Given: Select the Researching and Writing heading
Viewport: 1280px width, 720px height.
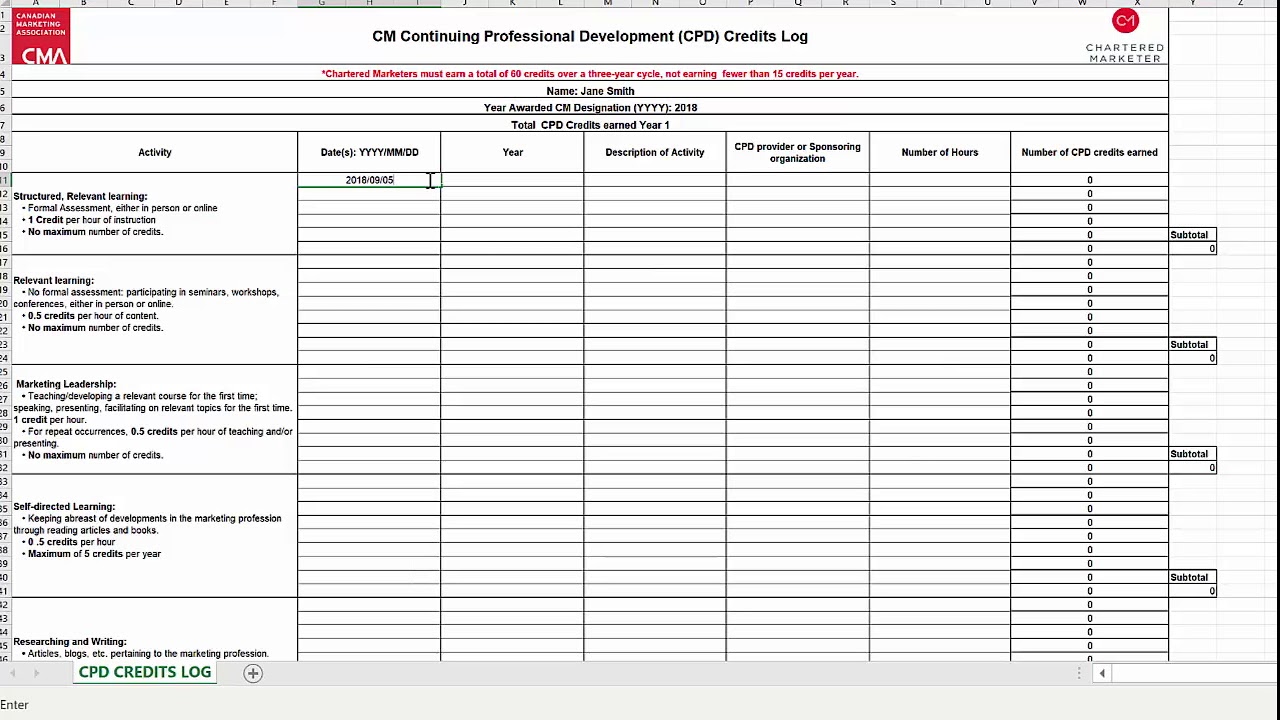Looking at the screenshot, I should (x=70, y=642).
